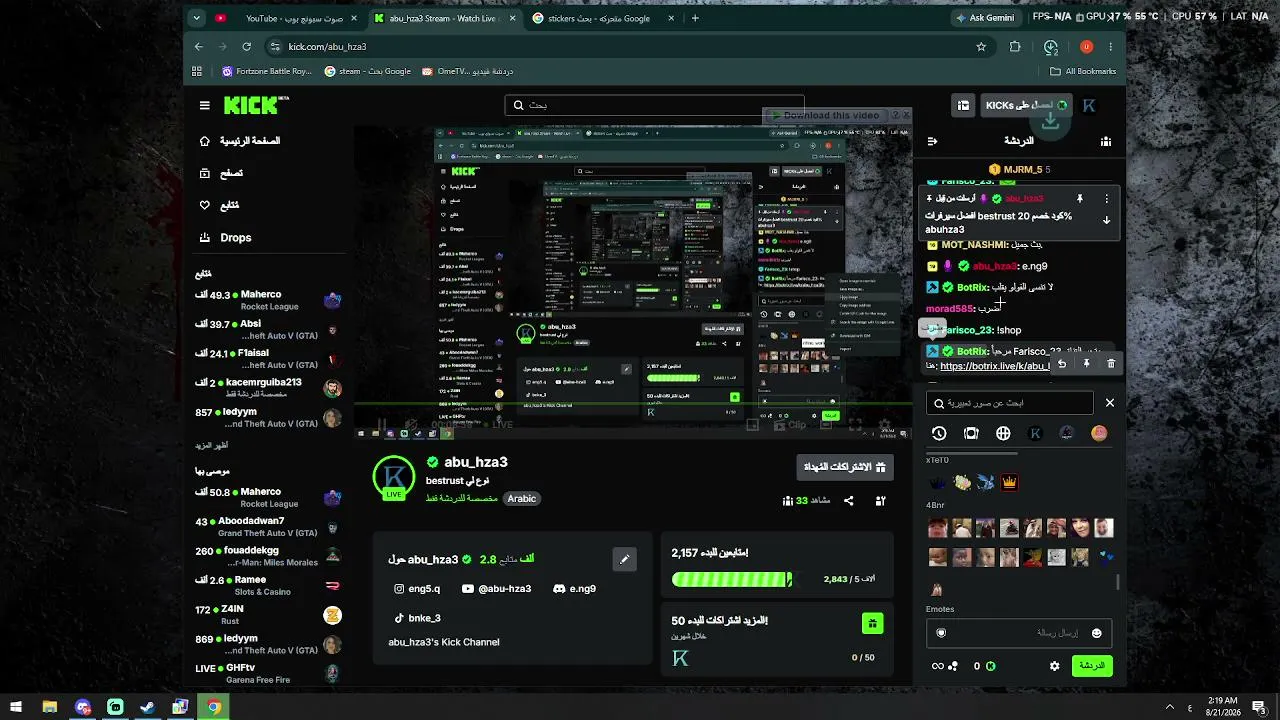Close the emote picker
The height and width of the screenshot is (720, 1280).
1109,403
